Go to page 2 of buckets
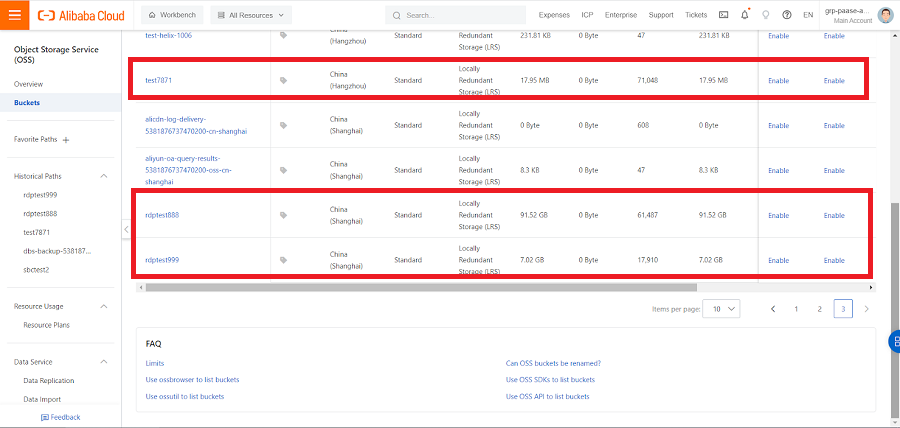Viewport: 900px width, 428px height. pyautogui.click(x=819, y=309)
